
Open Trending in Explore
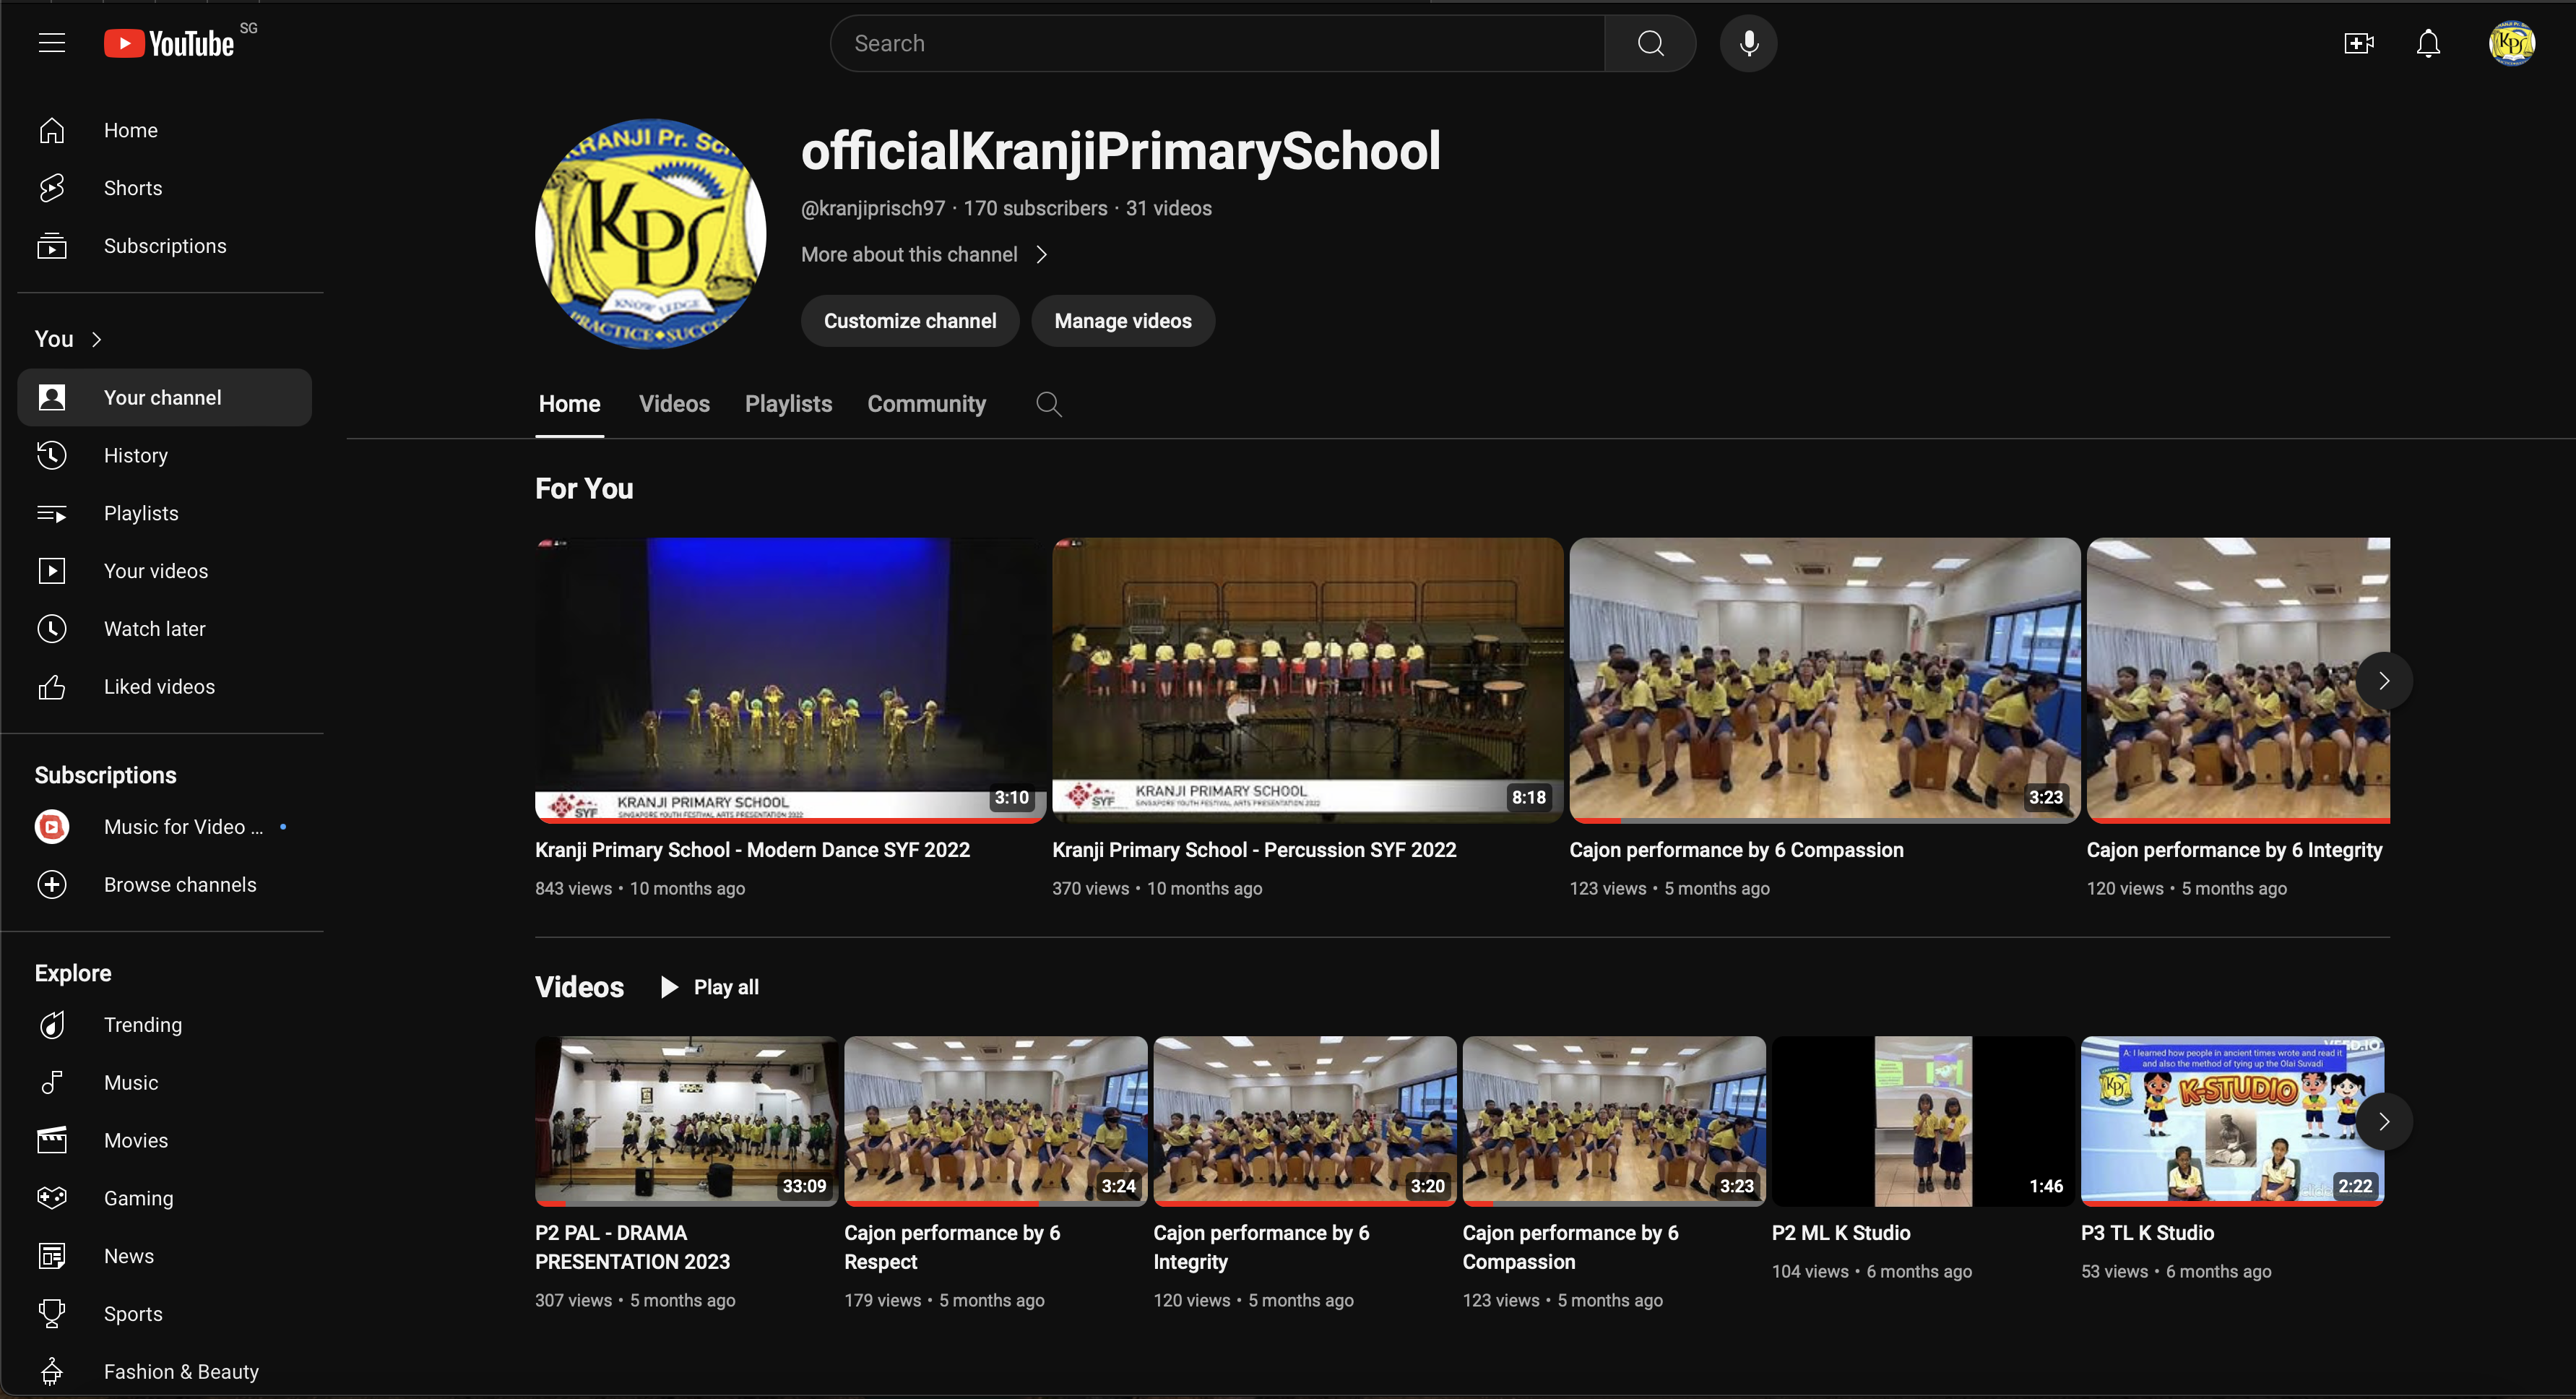tap(165, 1025)
